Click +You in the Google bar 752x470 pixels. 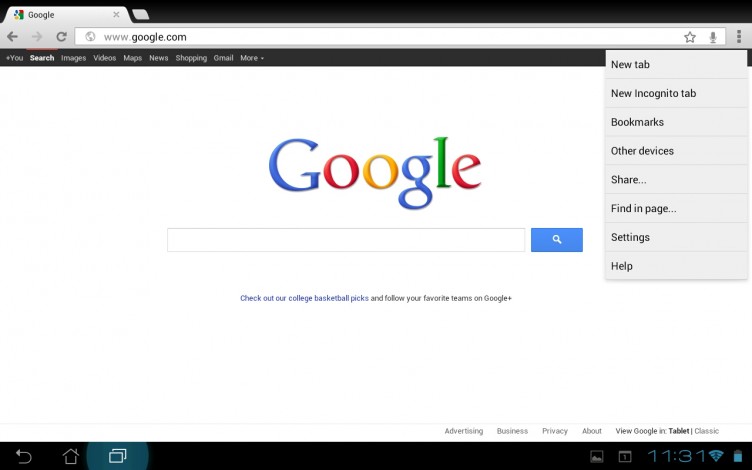(14, 58)
